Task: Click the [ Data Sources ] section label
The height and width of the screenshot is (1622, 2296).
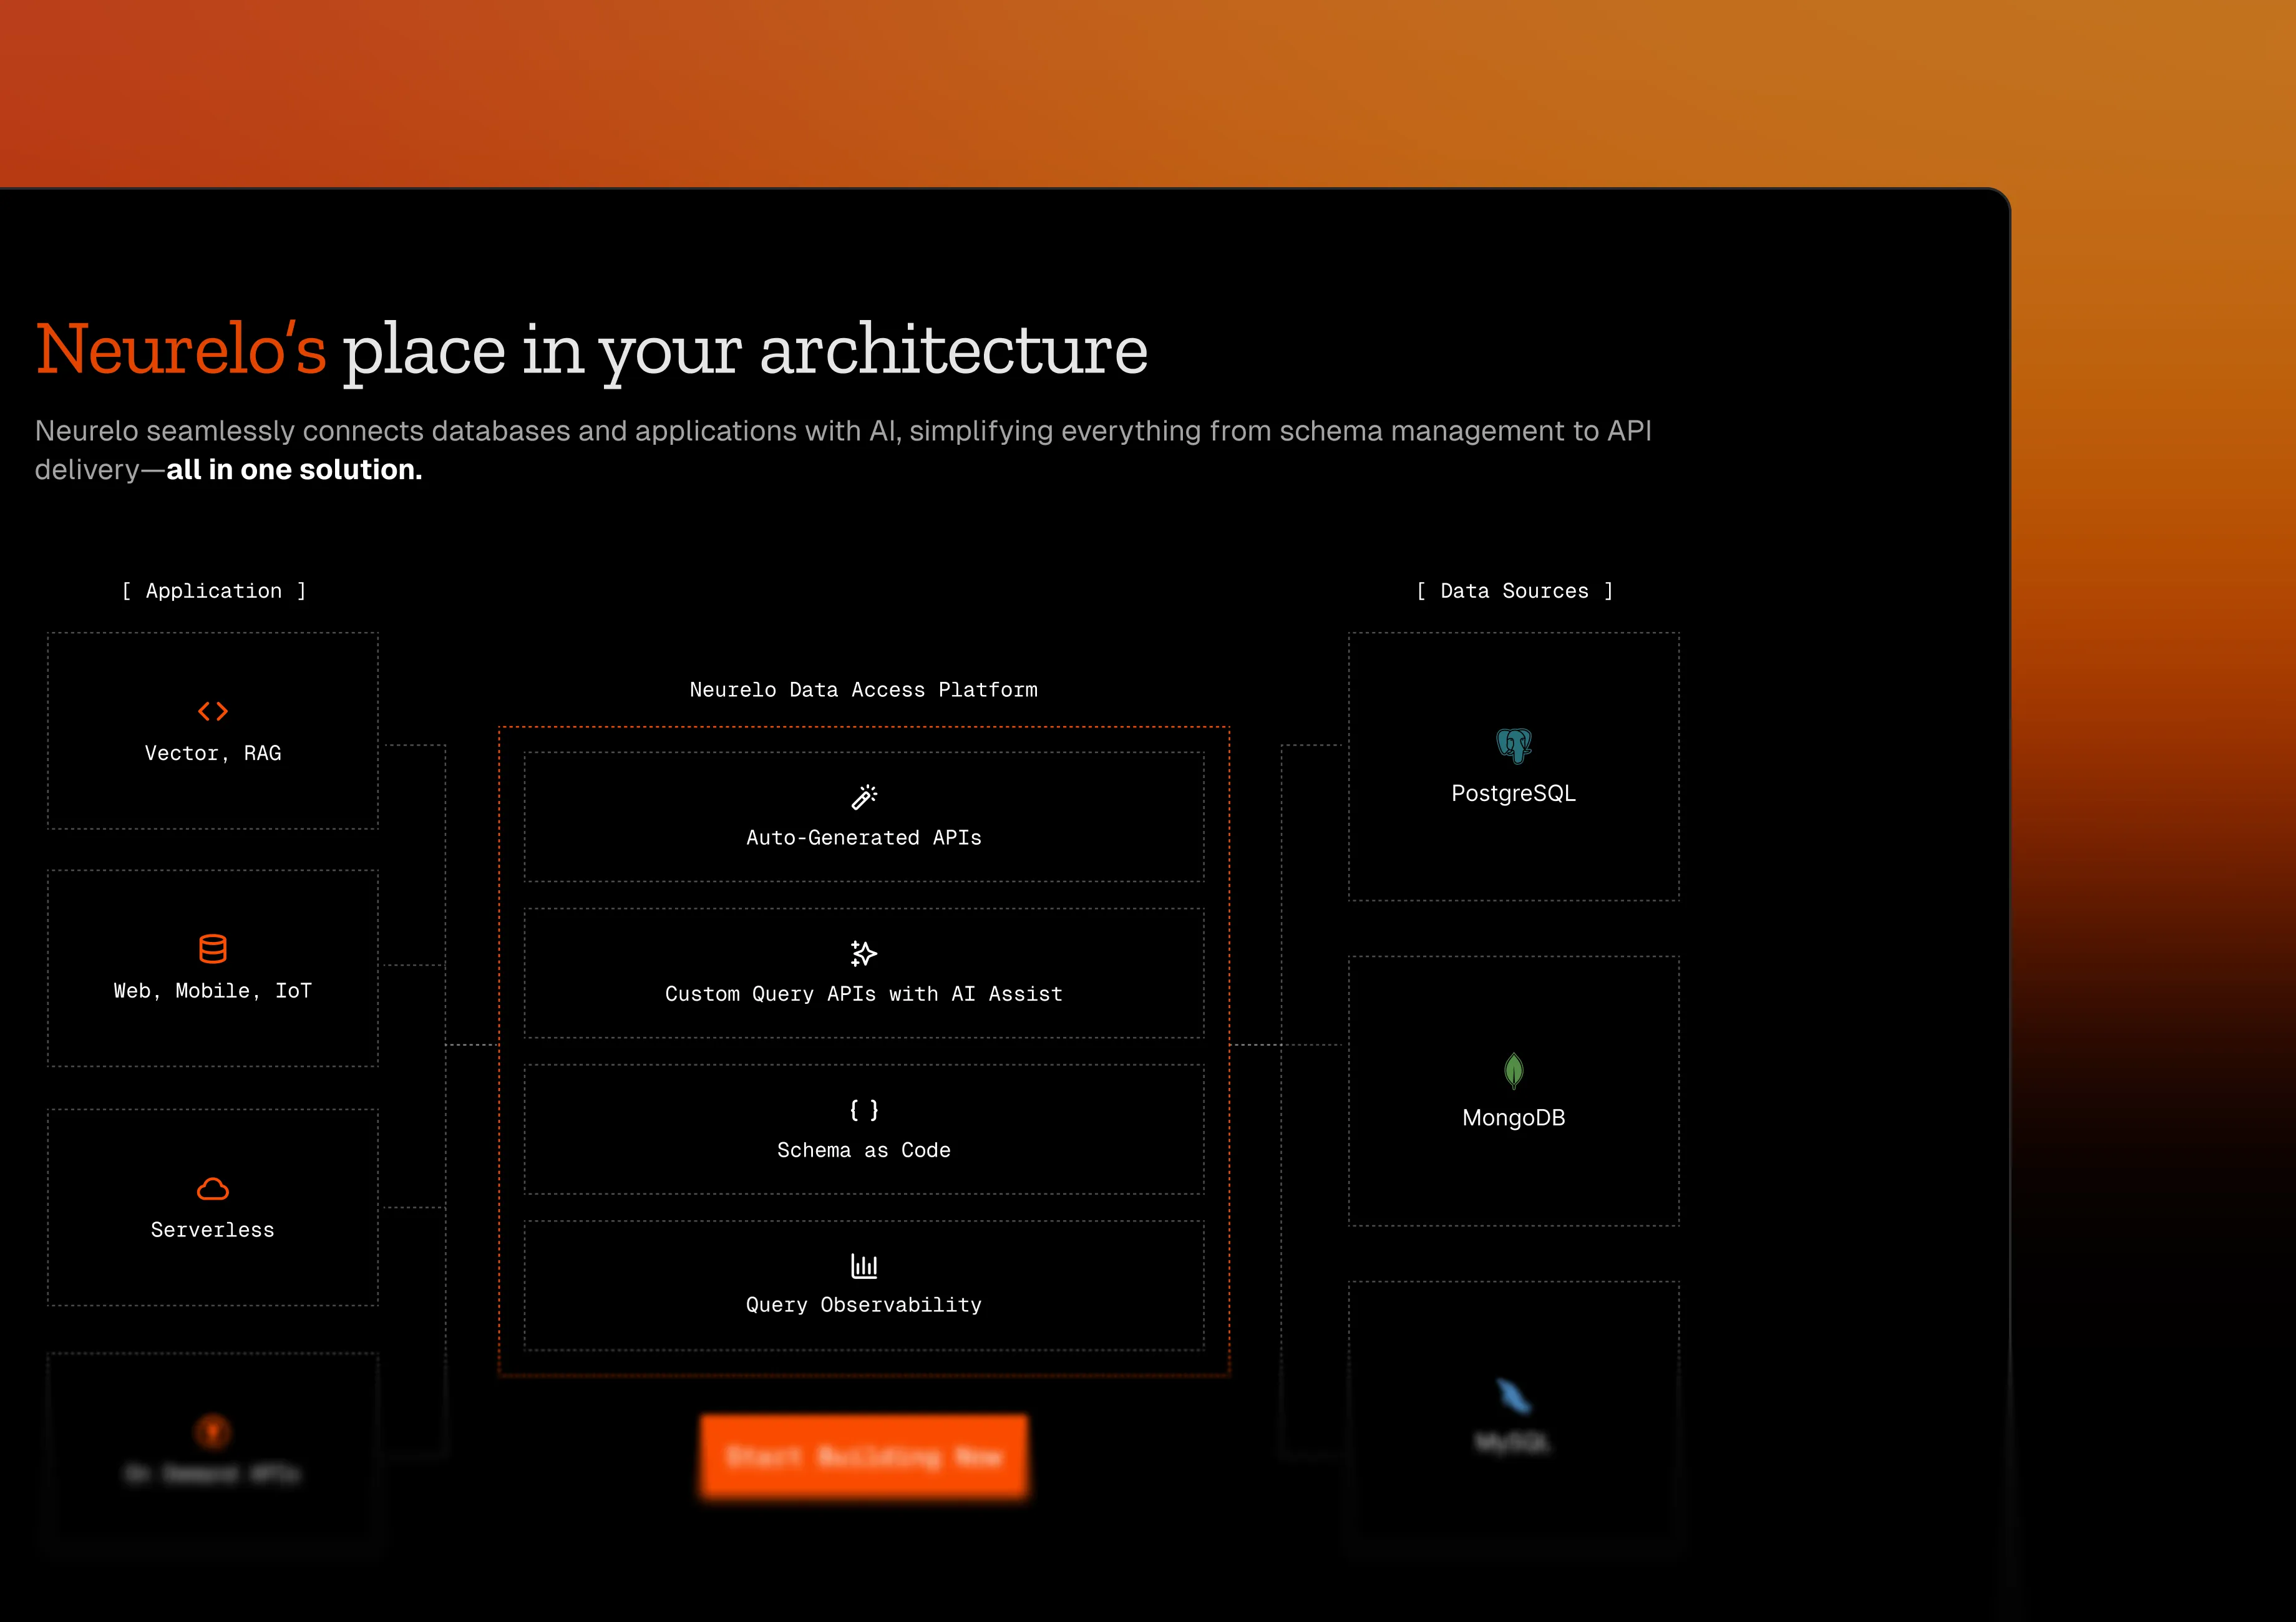Action: click(1513, 590)
